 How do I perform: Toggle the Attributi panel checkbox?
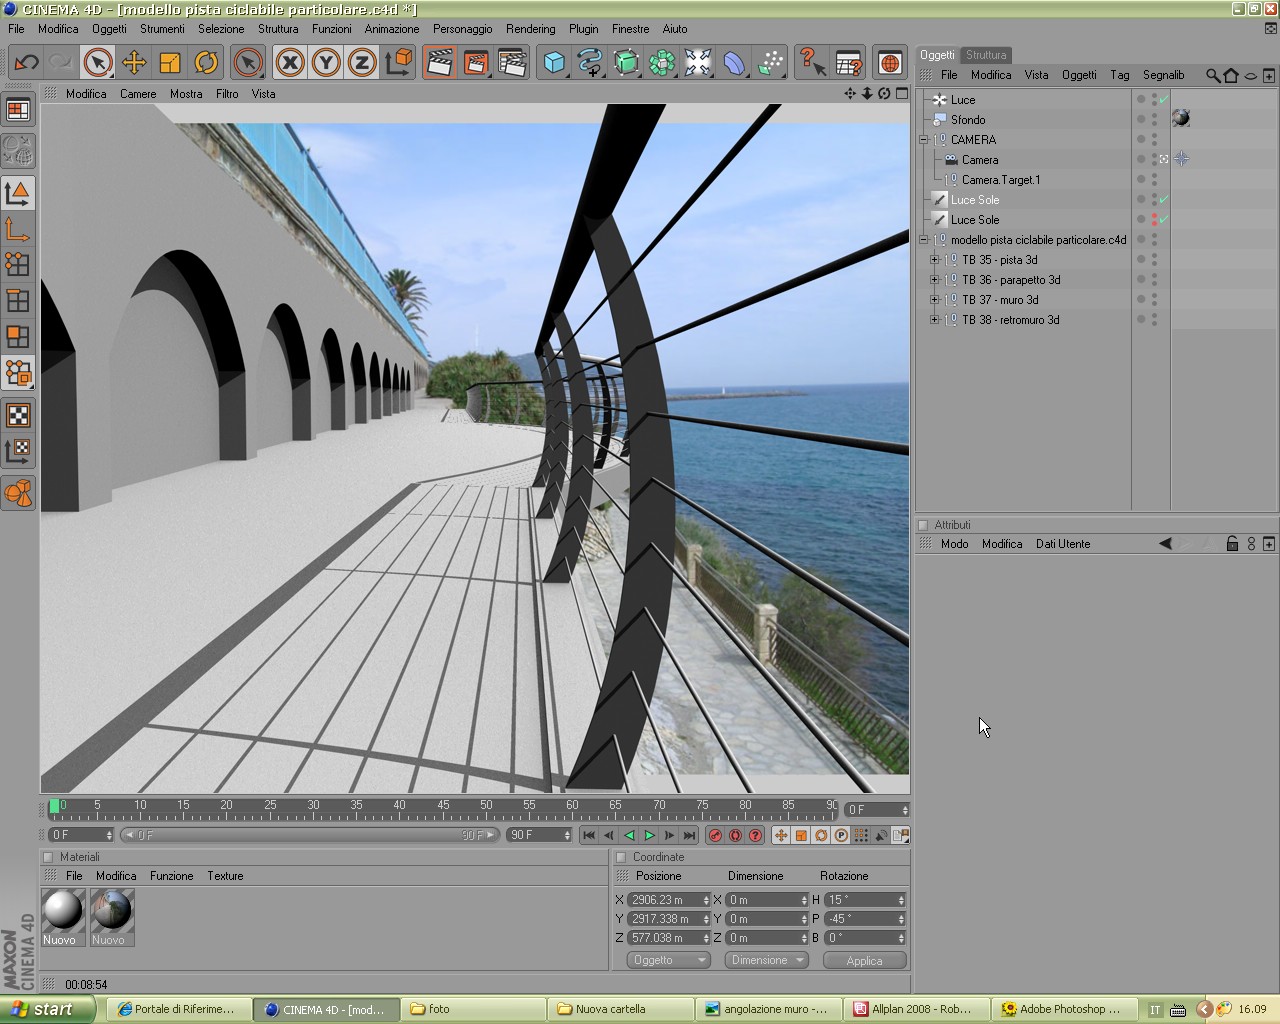[923, 525]
